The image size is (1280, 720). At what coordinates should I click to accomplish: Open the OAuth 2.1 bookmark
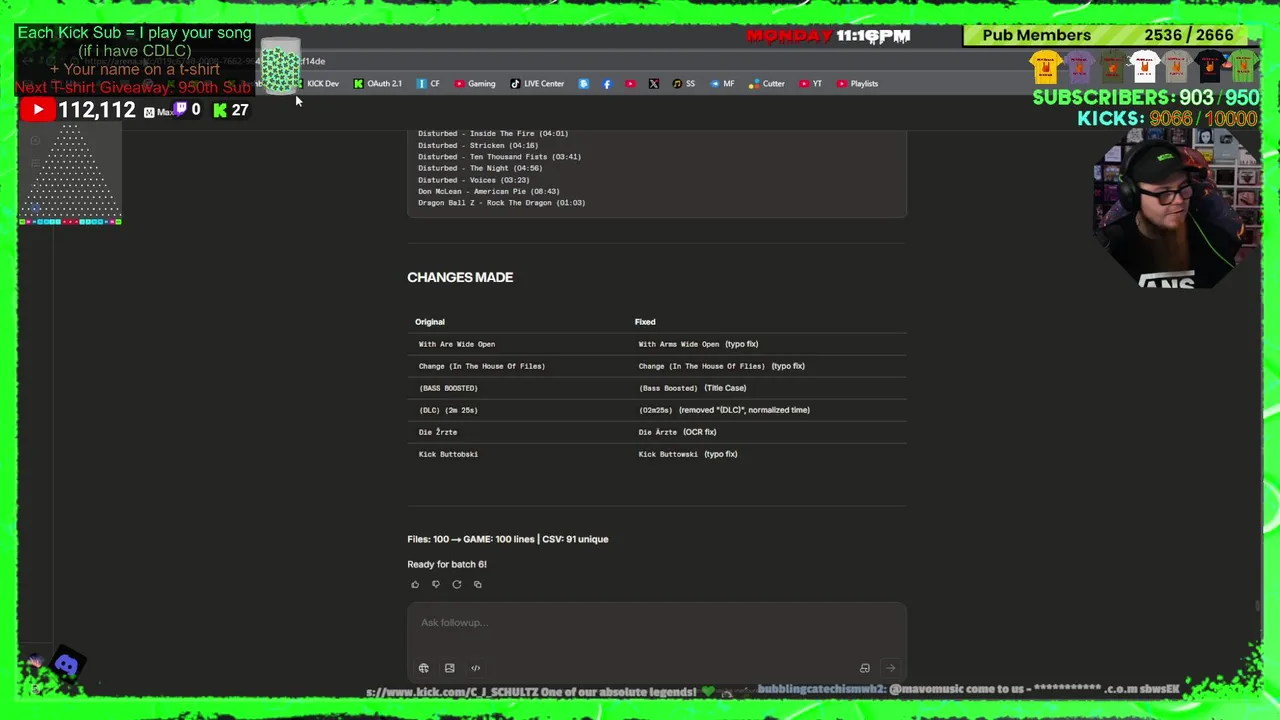click(378, 84)
